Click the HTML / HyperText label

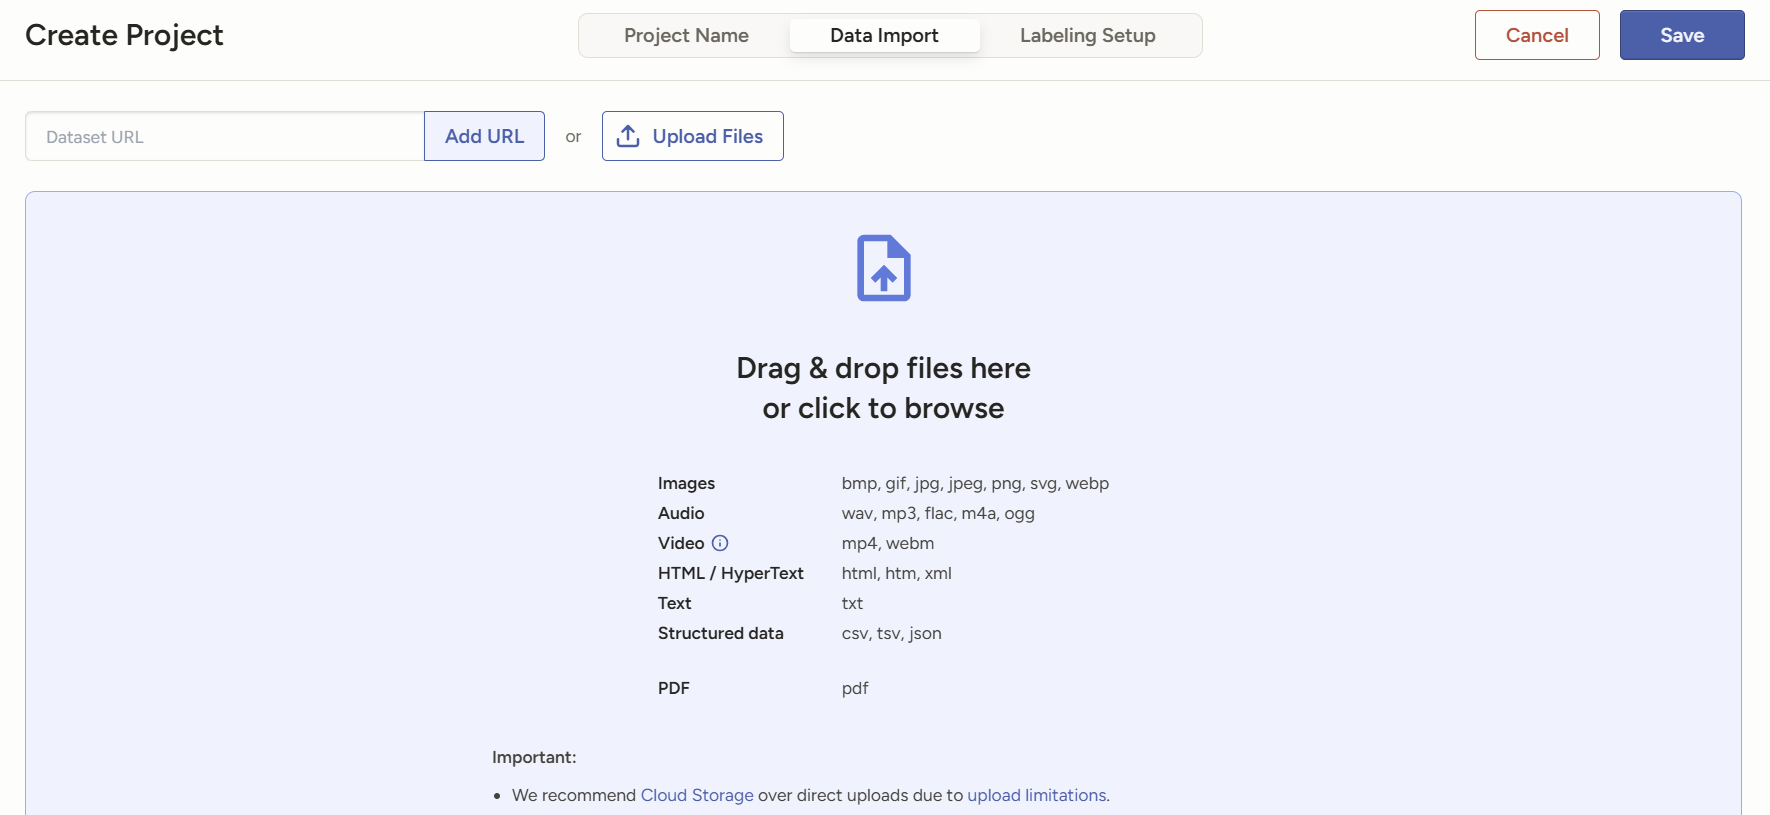coord(731,573)
